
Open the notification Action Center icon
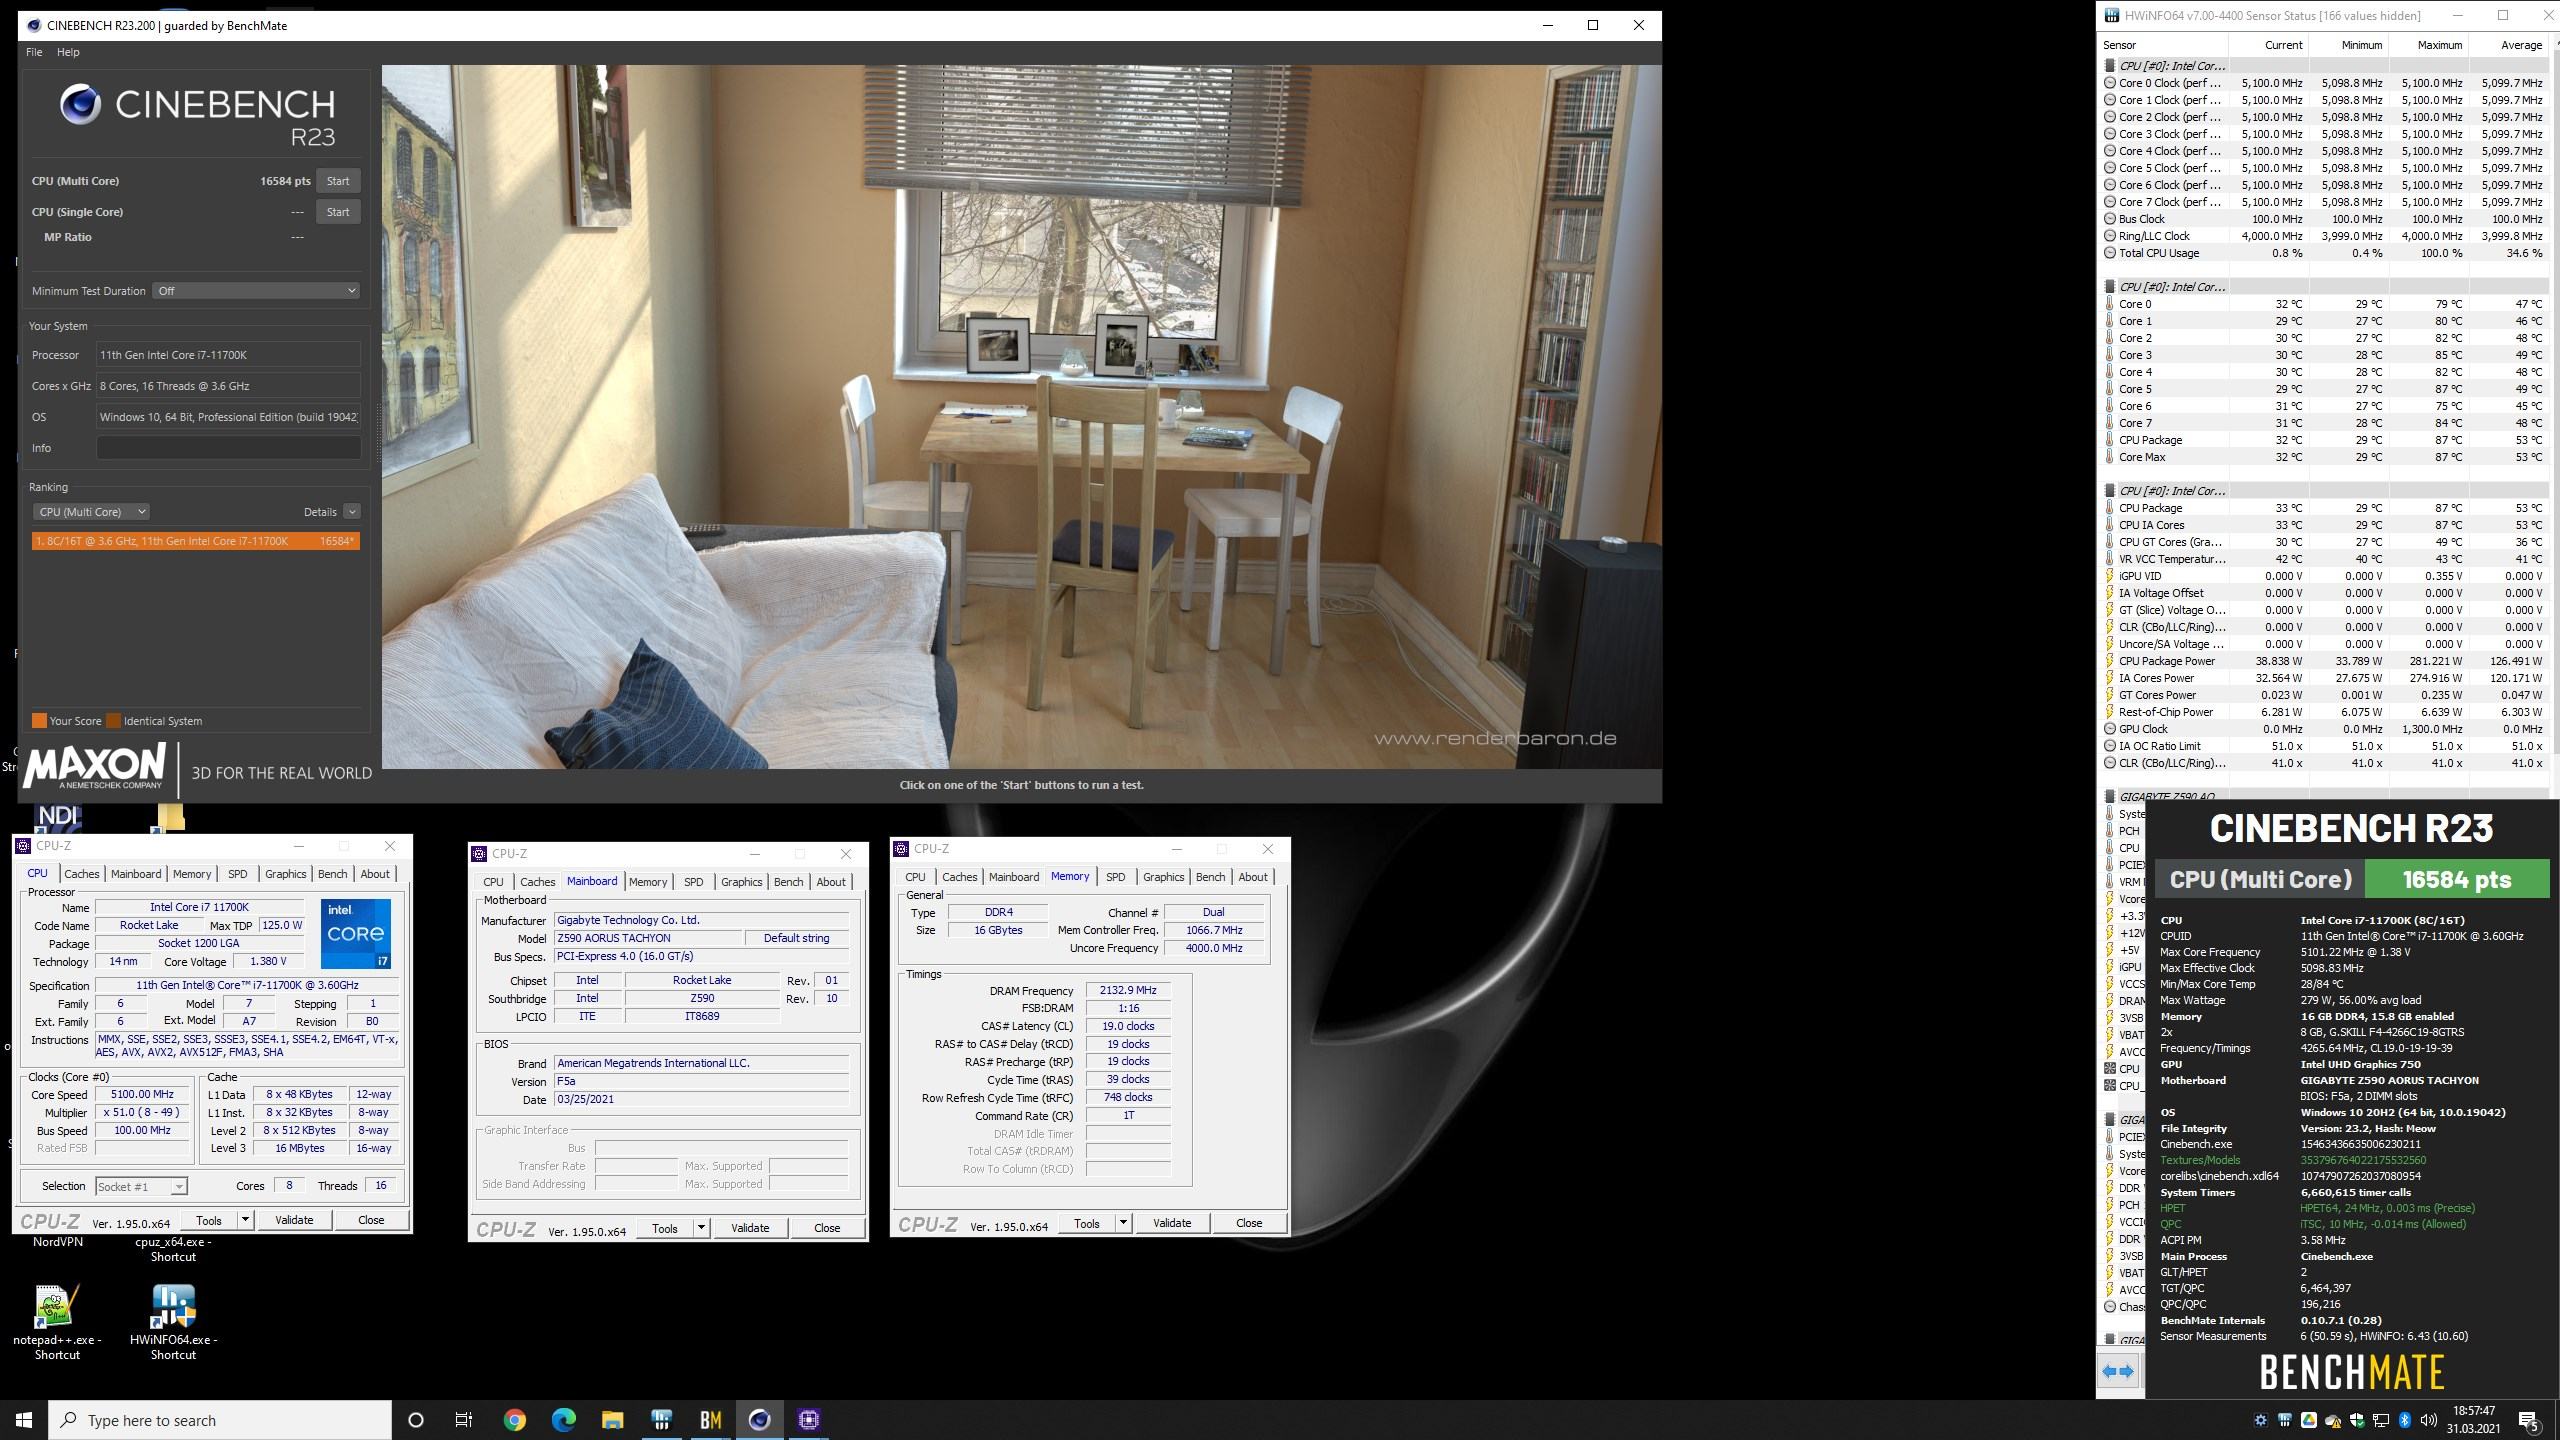coord(2529,1420)
